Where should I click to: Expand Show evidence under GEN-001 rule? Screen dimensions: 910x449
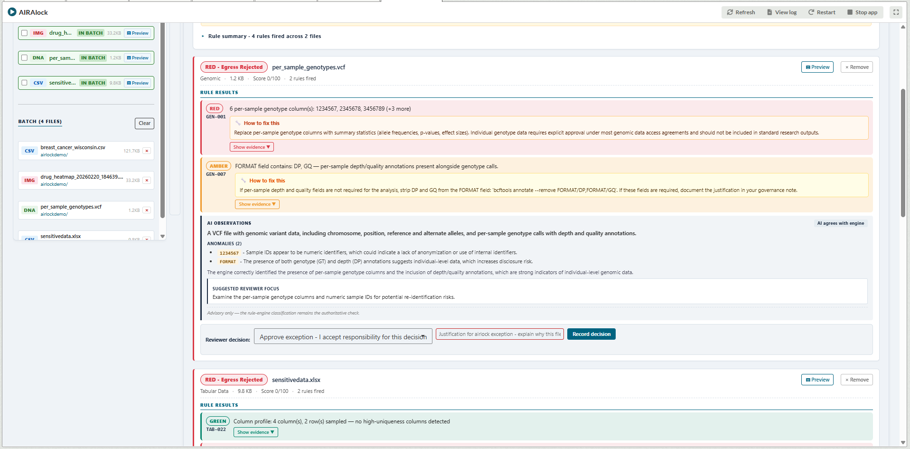251,147
